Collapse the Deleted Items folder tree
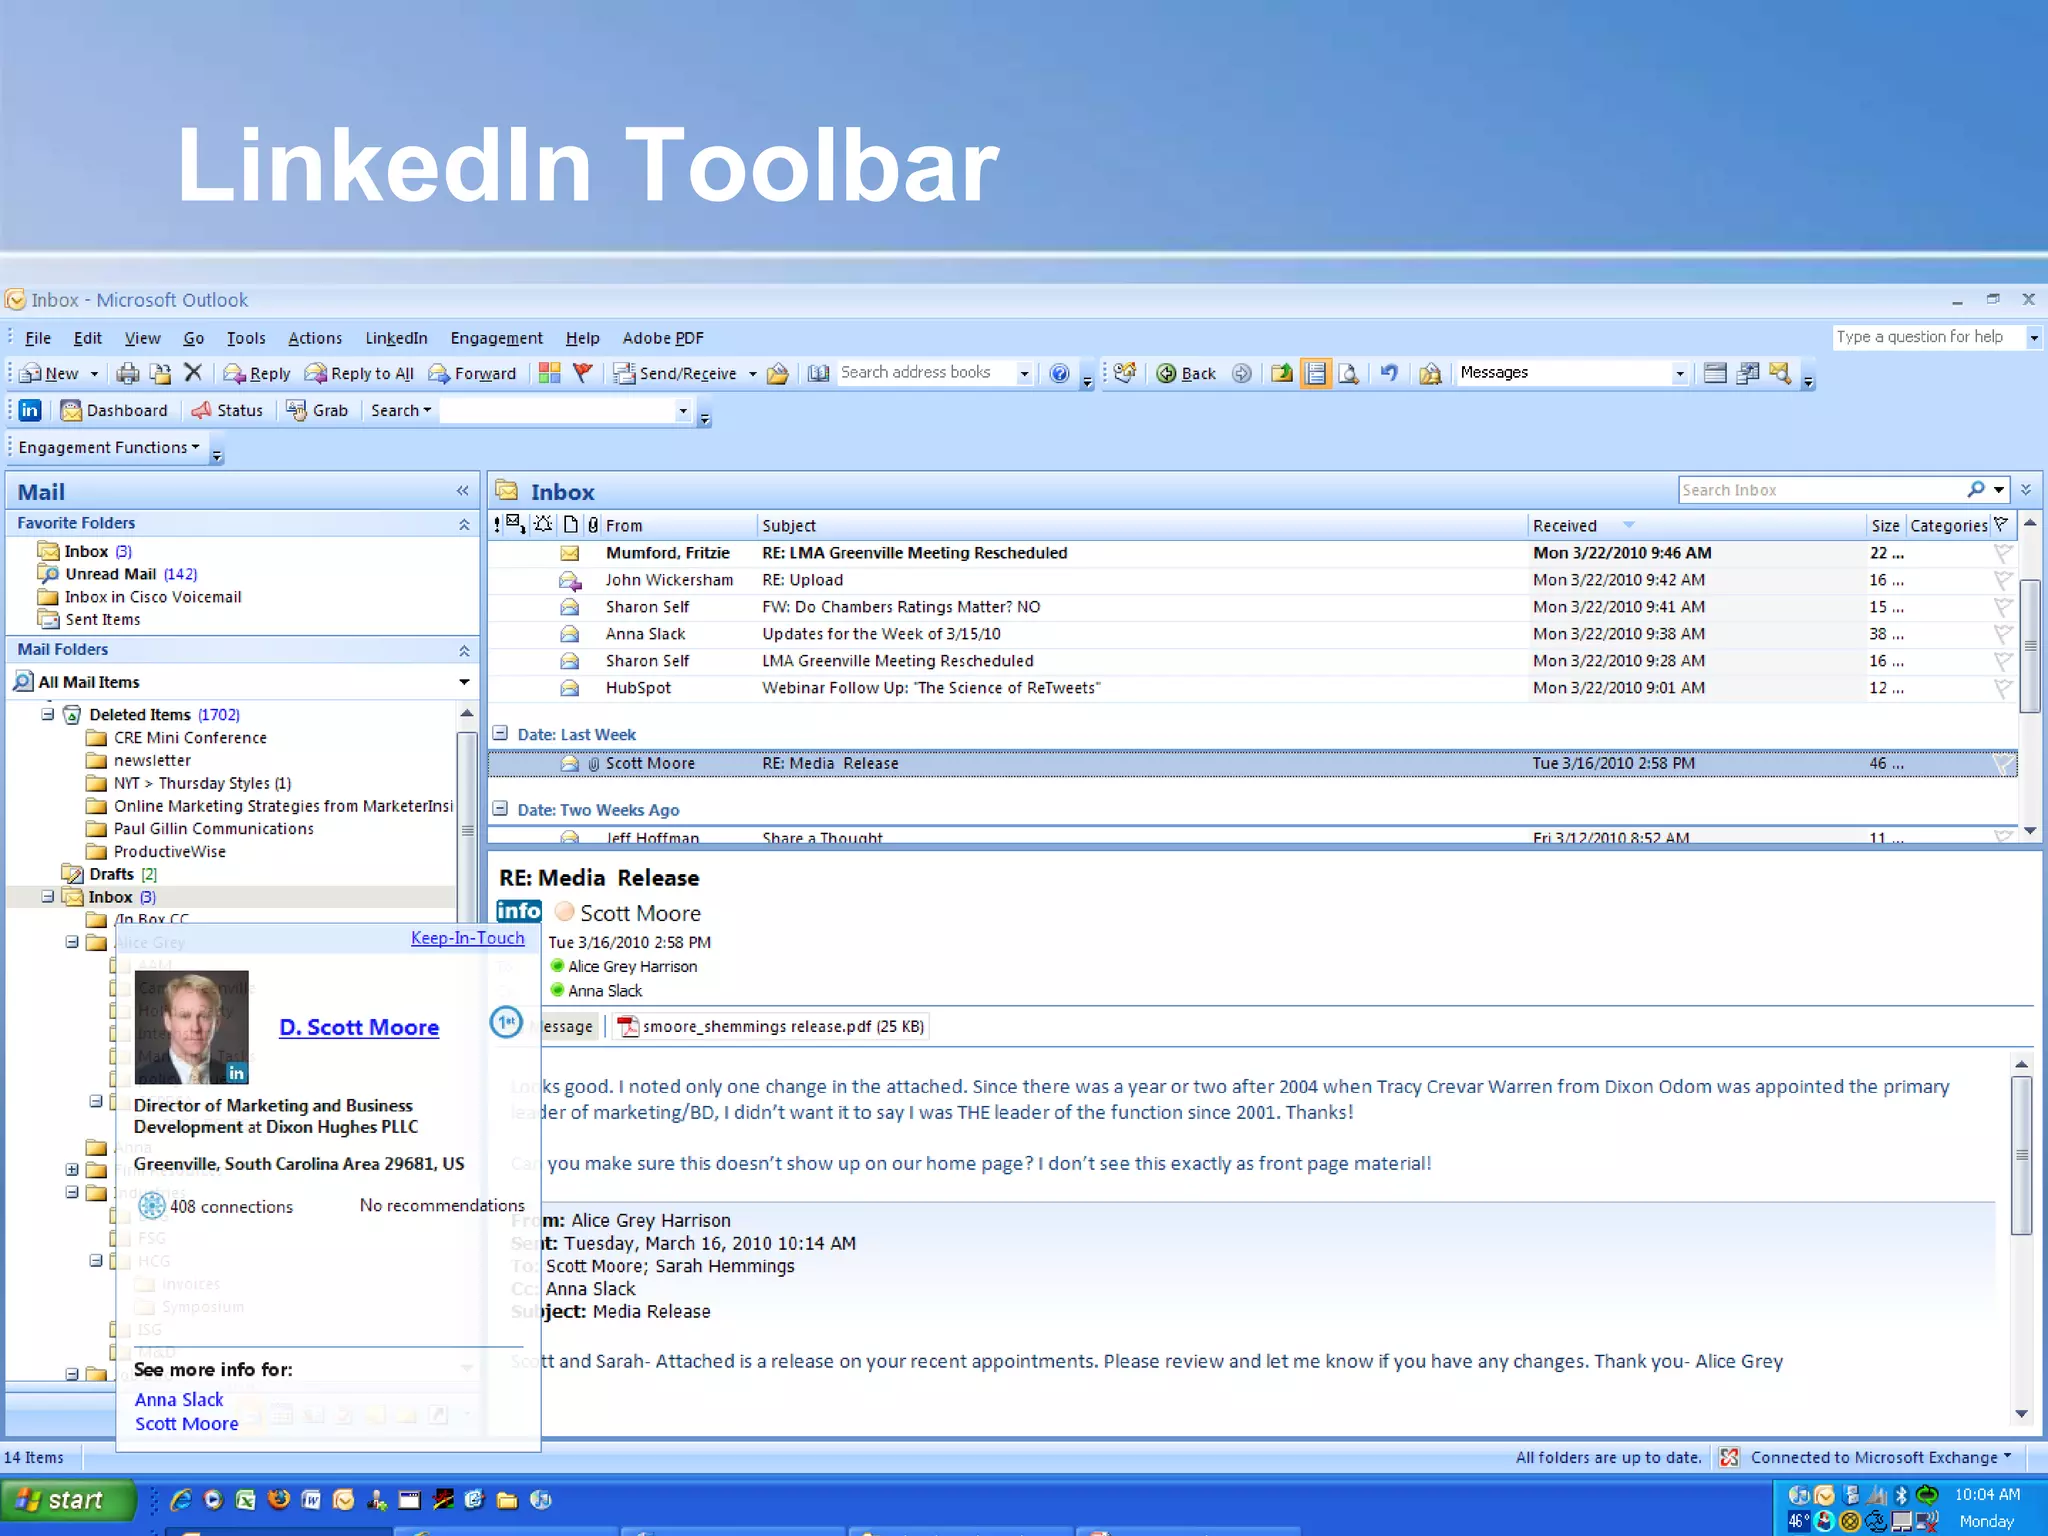The width and height of the screenshot is (2048, 1536). (x=47, y=714)
